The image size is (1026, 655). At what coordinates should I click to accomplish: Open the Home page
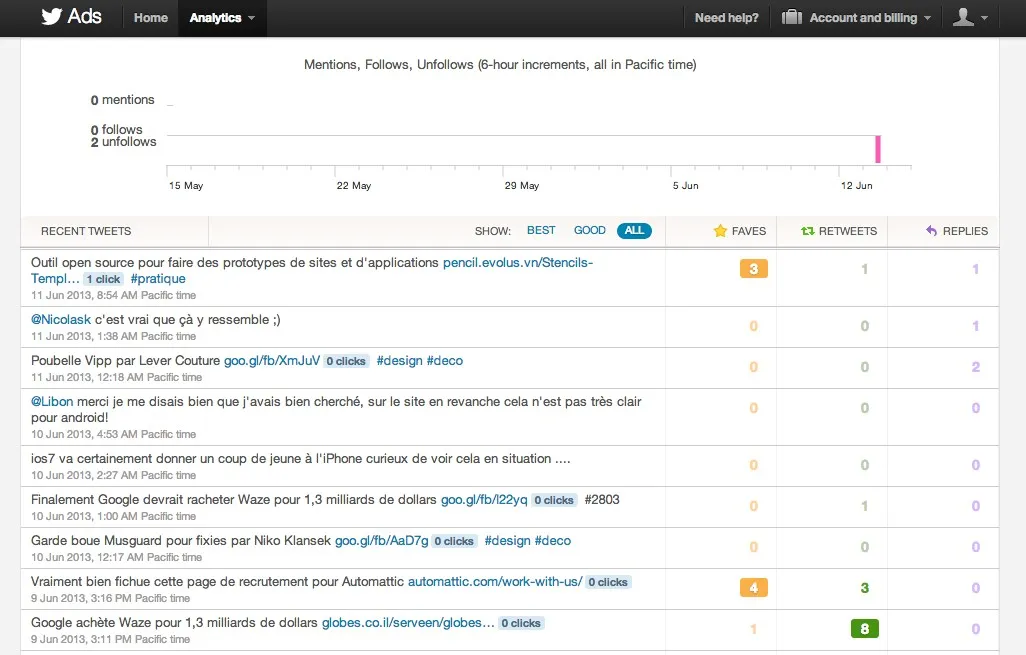click(150, 18)
